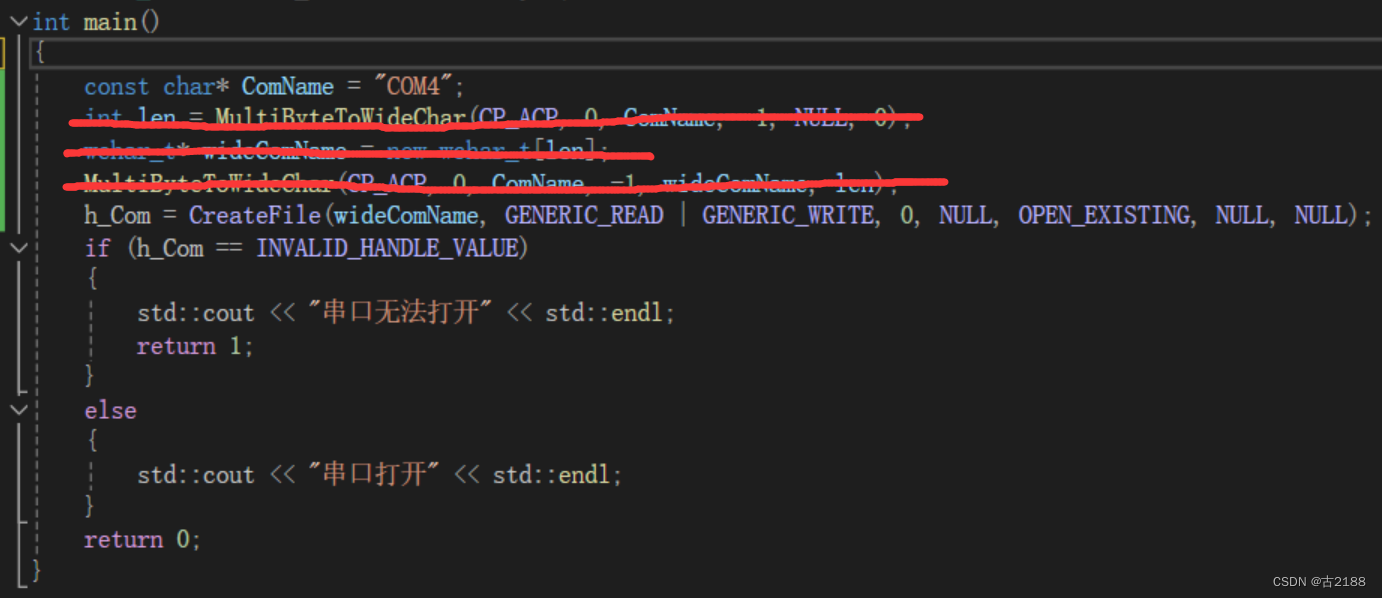Click the CSDN @古2188 watermark link
Screen dimensions: 1382x598
(1320, 580)
